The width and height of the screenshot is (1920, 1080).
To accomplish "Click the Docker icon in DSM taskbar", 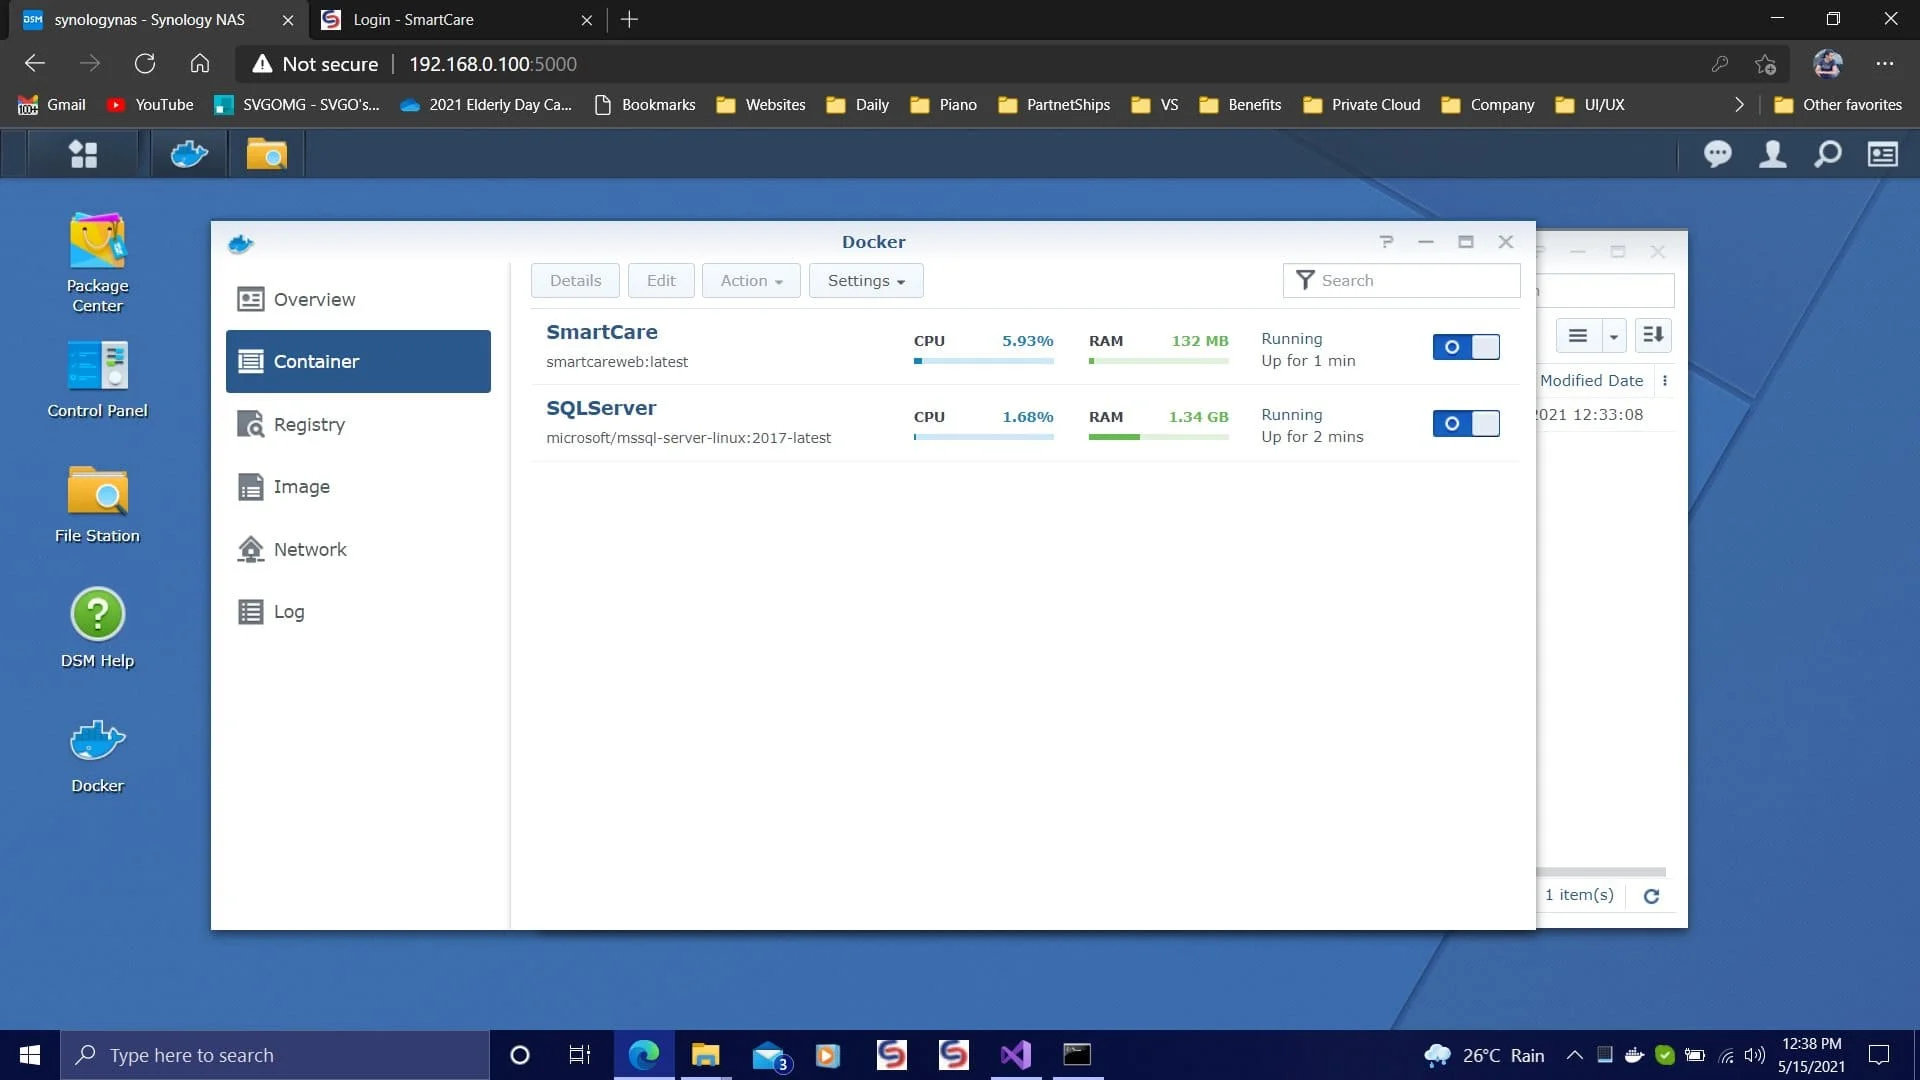I will tap(189, 154).
